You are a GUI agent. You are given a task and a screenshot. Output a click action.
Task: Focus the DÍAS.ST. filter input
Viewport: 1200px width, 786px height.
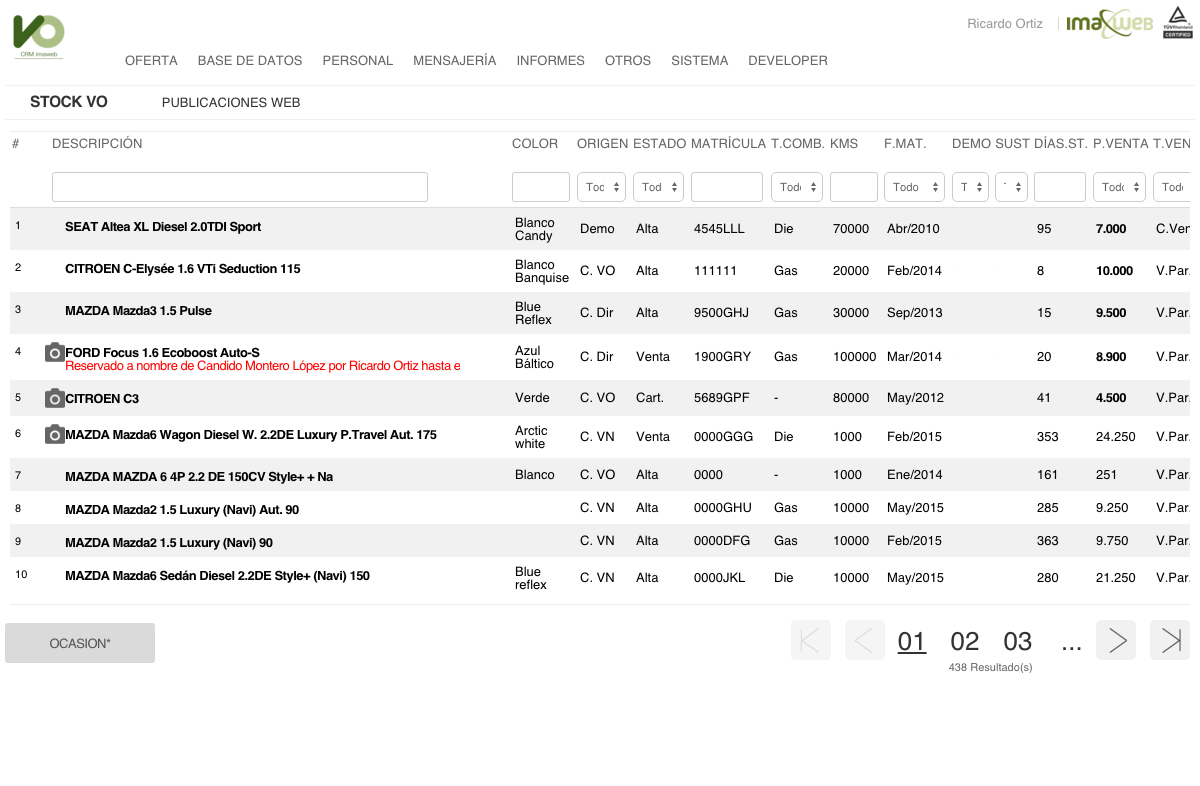pos(1060,187)
